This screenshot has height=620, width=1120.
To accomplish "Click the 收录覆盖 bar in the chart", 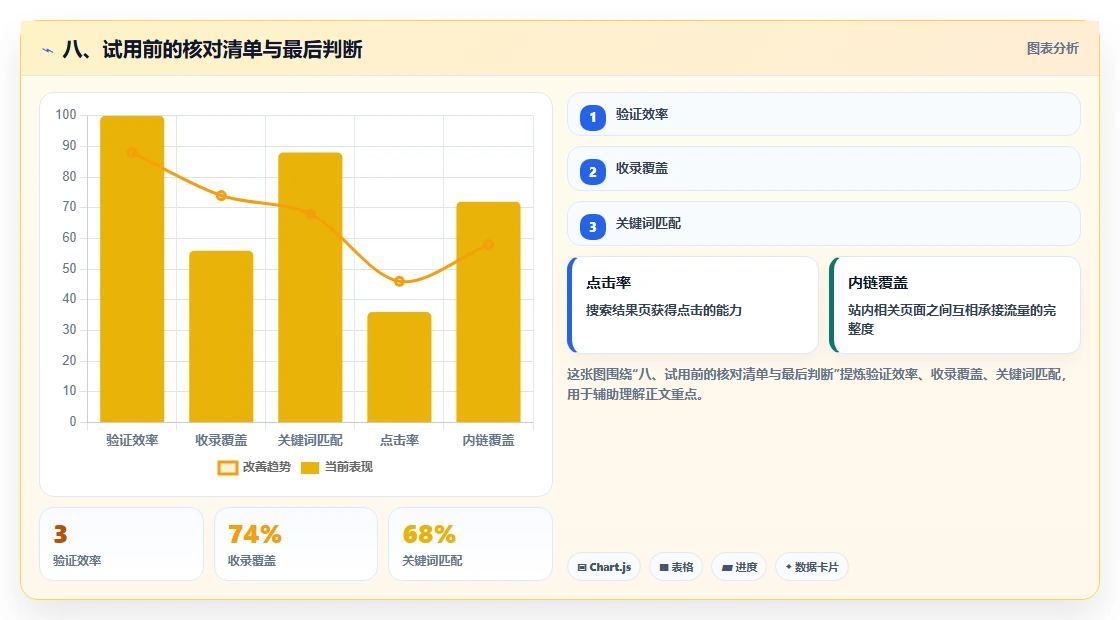I will pos(221,336).
